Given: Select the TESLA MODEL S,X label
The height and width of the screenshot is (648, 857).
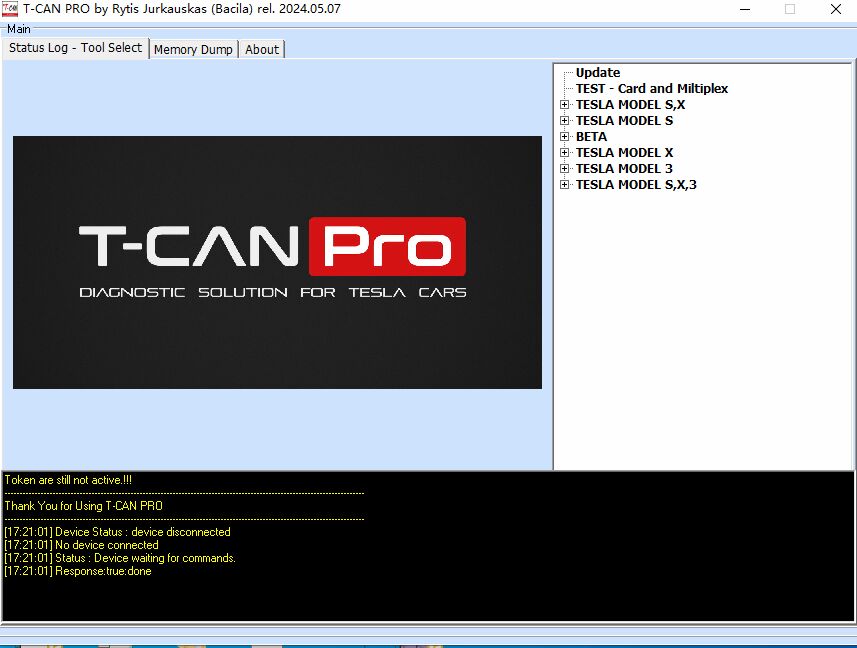Looking at the screenshot, I should pos(630,104).
